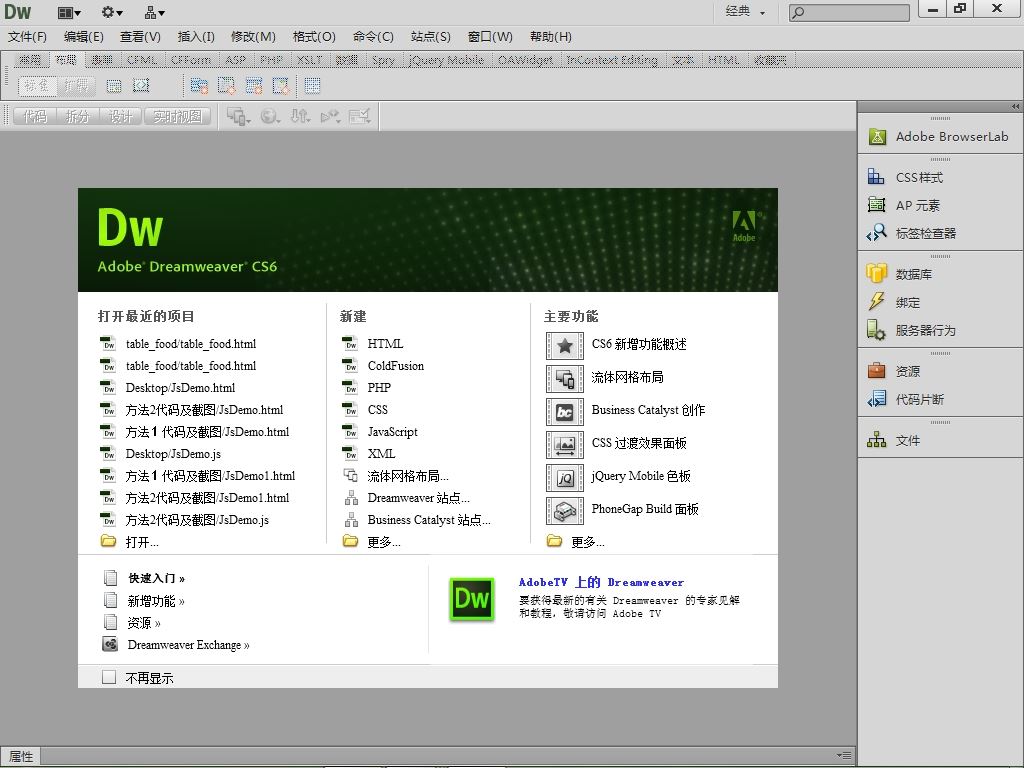Image resolution: width=1024 pixels, height=768 pixels.
Task: Select the InContext Editing insert tab
Action: 612,60
